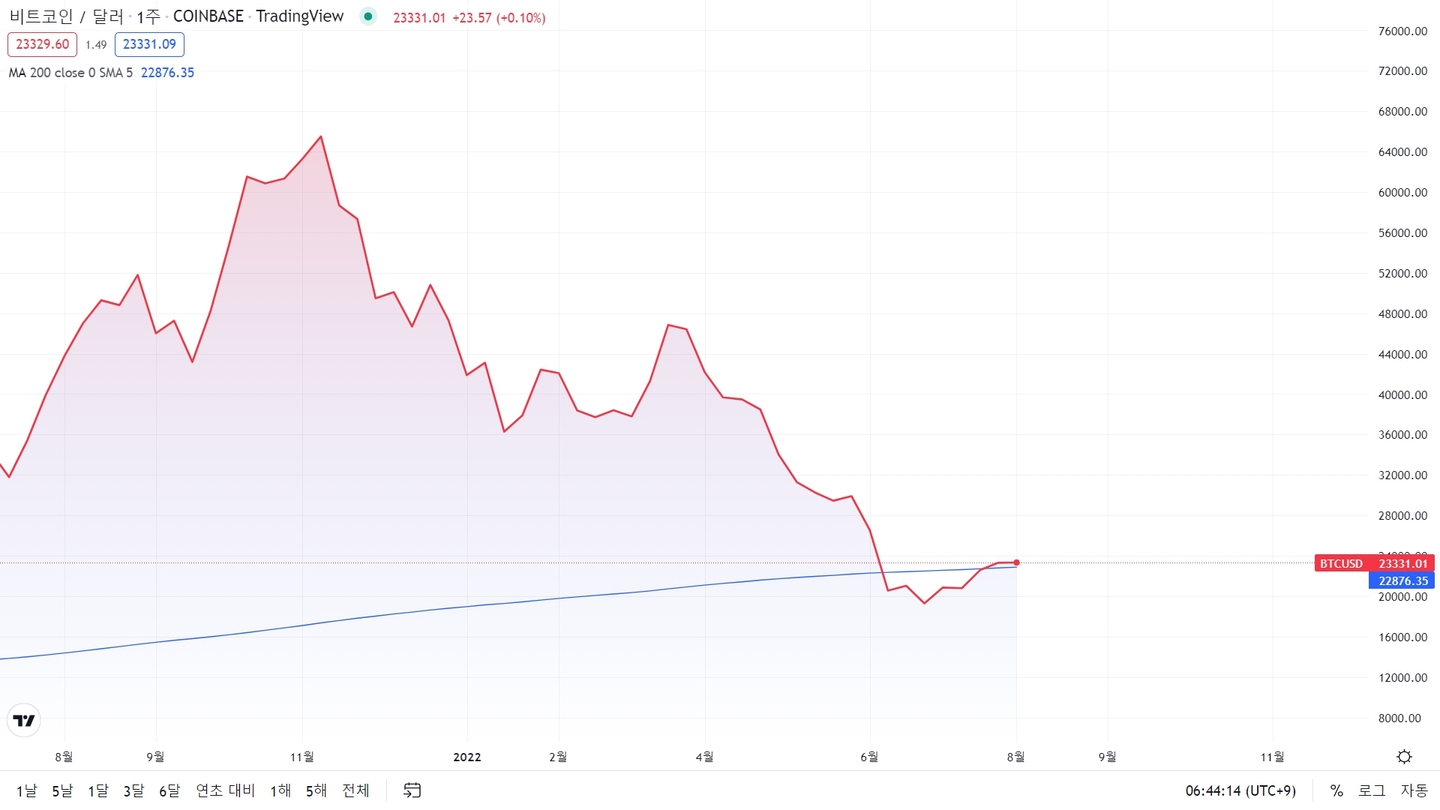Switch to the 5해 time range

pyautogui.click(x=316, y=791)
